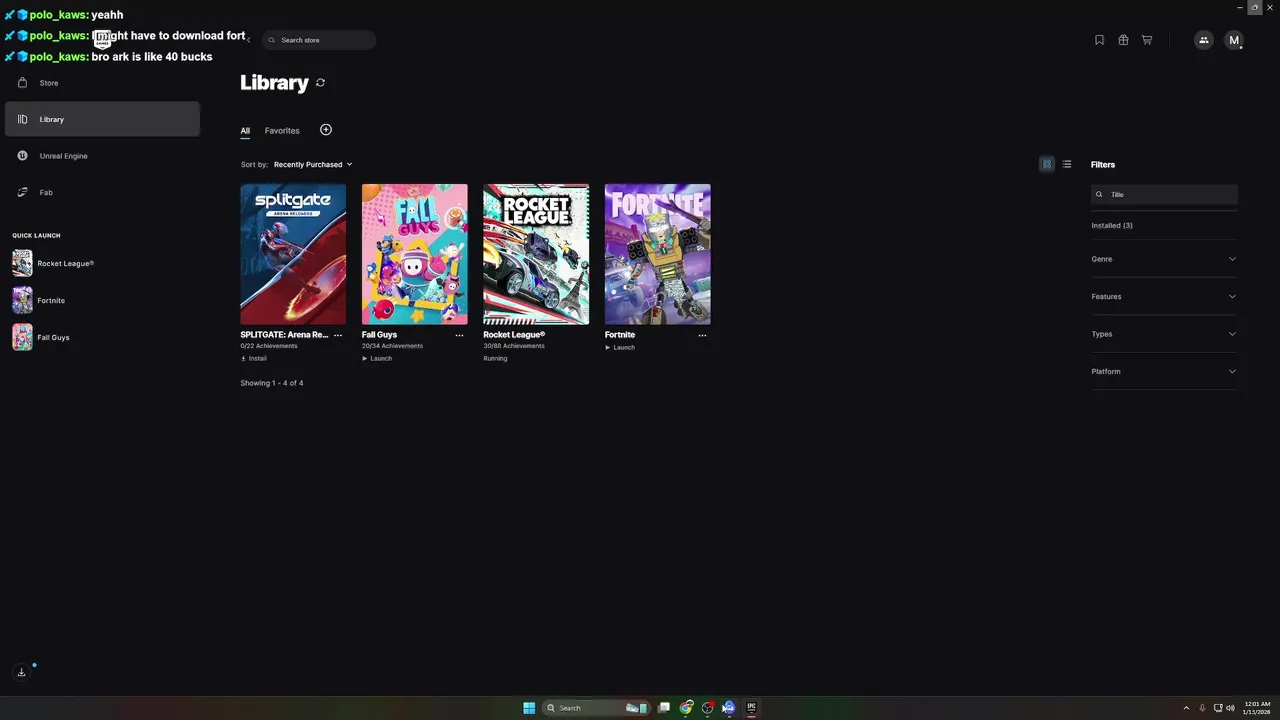The image size is (1280, 720).
Task: Open Fortnite three-dot options menu
Action: tap(703, 335)
